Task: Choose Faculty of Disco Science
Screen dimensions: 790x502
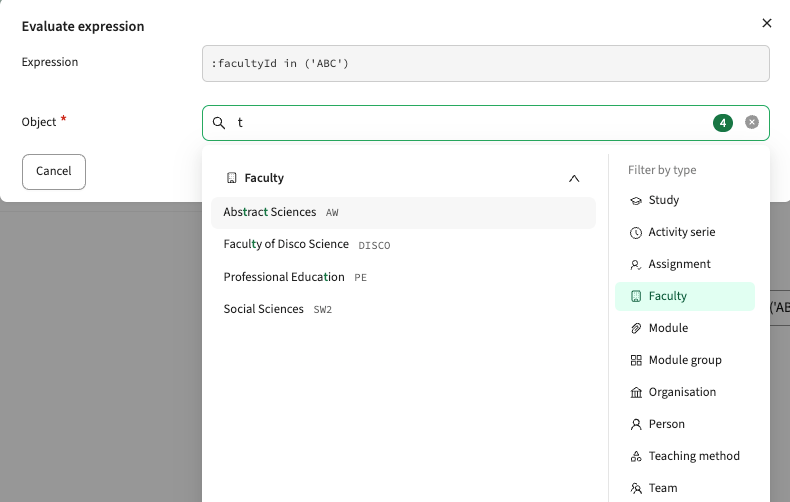Action: (403, 244)
